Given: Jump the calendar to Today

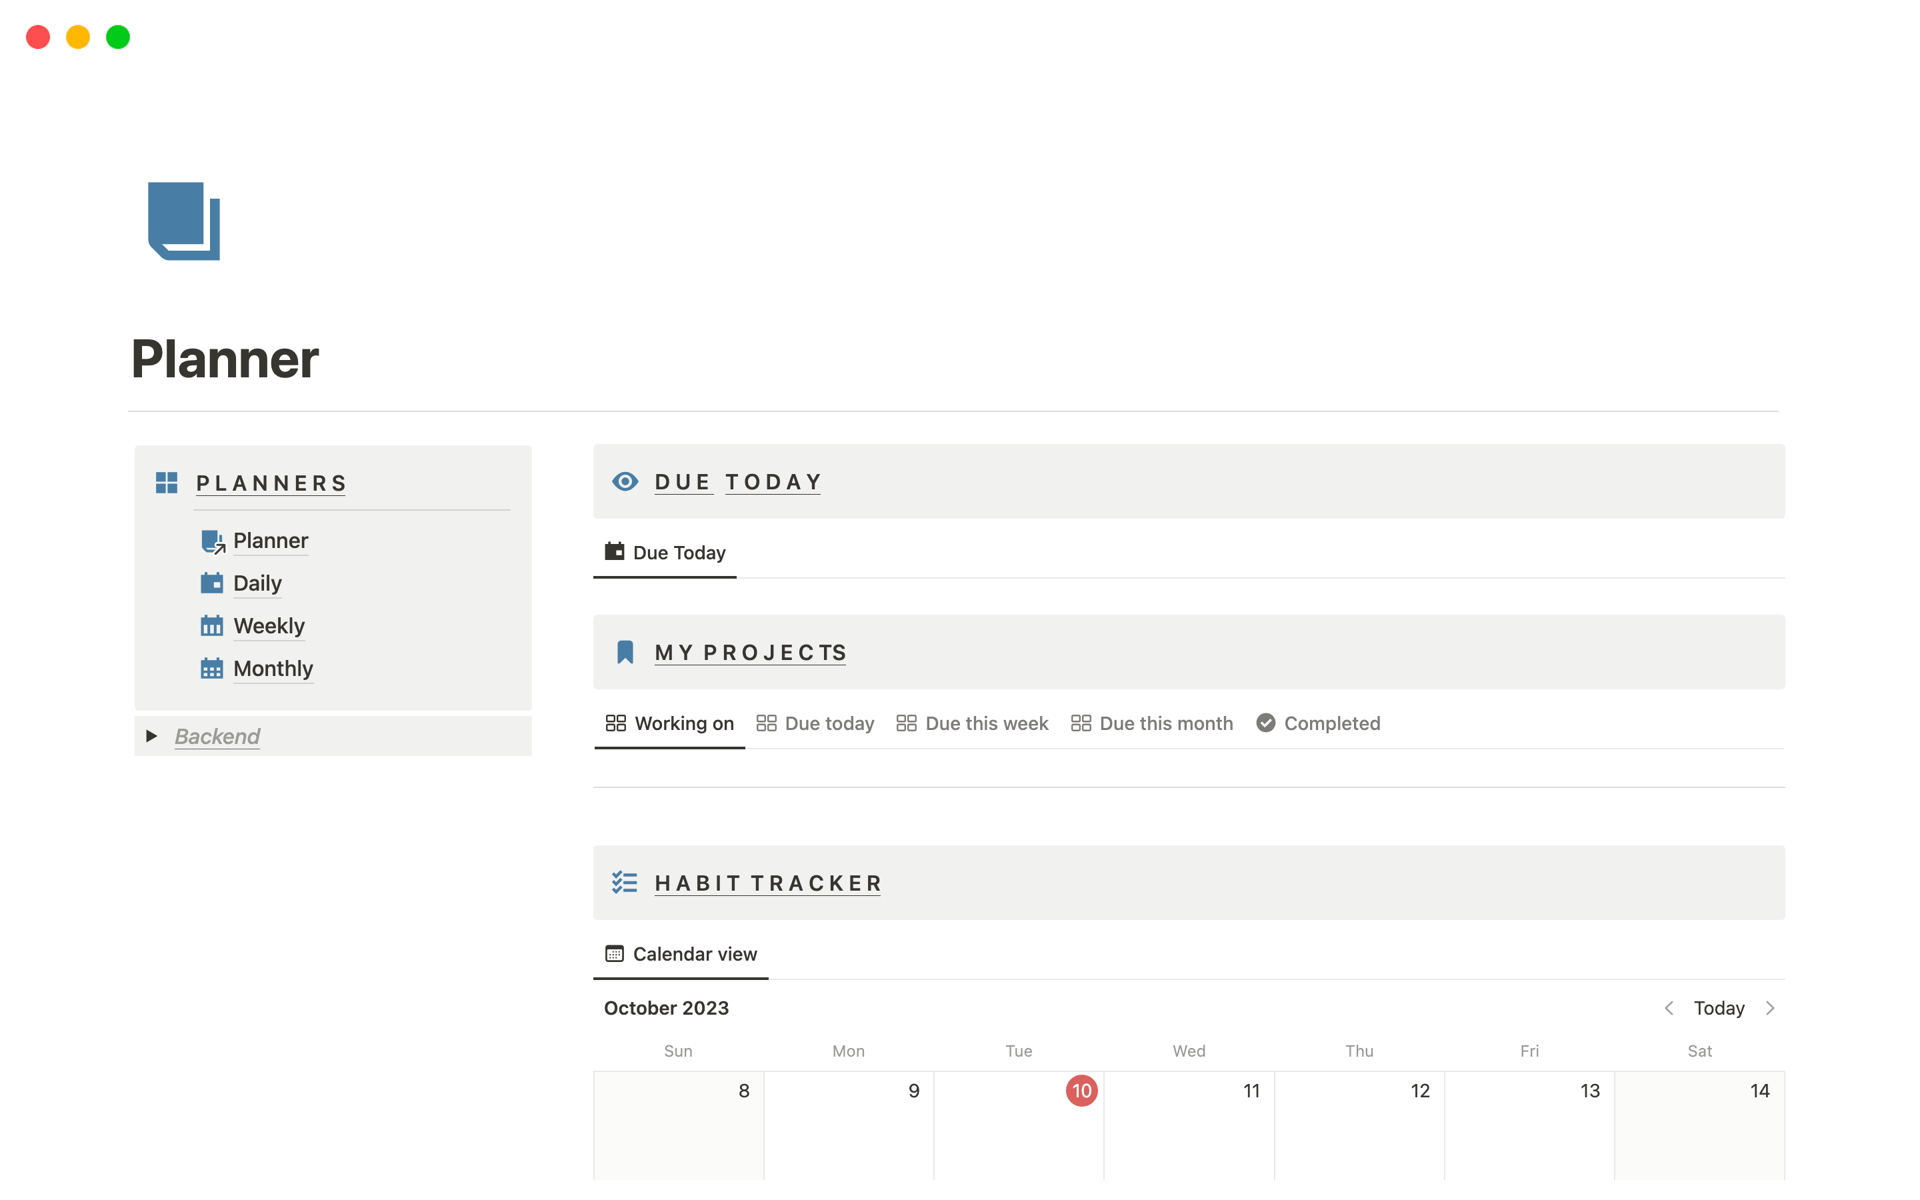Looking at the screenshot, I should pyautogui.click(x=1719, y=1008).
